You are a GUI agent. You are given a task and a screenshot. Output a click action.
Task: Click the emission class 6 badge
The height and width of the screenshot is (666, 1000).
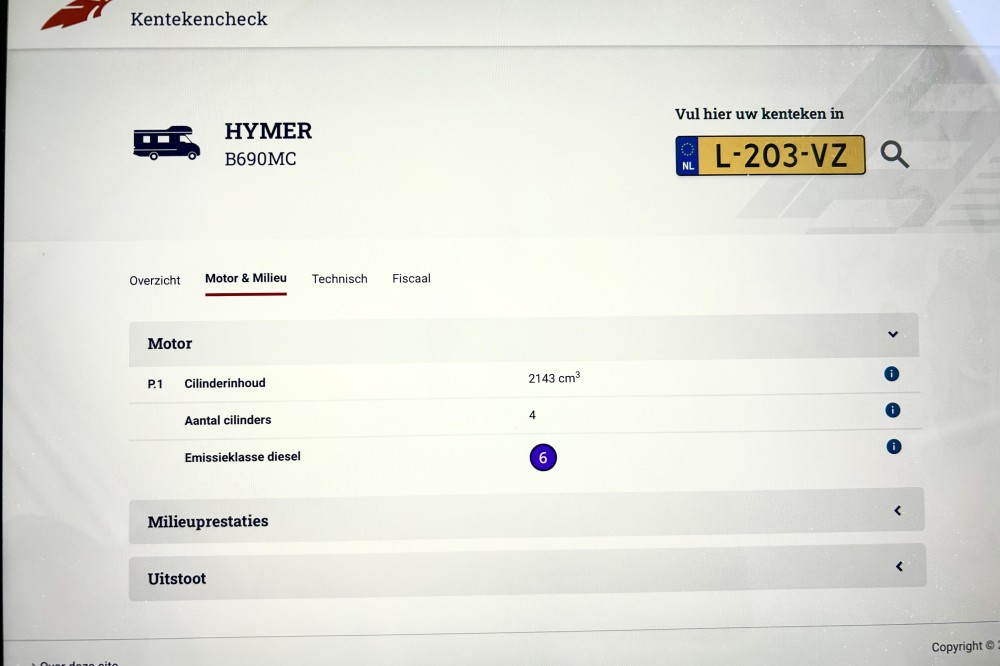pyautogui.click(x=543, y=457)
